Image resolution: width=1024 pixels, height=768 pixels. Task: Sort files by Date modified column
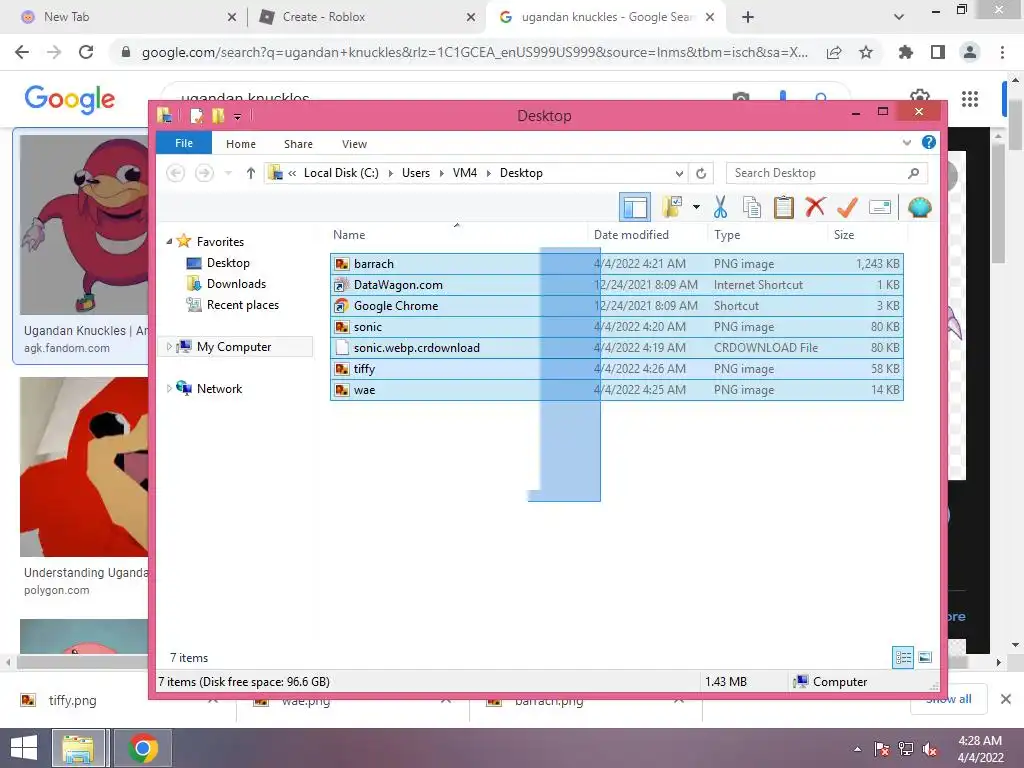(648, 234)
